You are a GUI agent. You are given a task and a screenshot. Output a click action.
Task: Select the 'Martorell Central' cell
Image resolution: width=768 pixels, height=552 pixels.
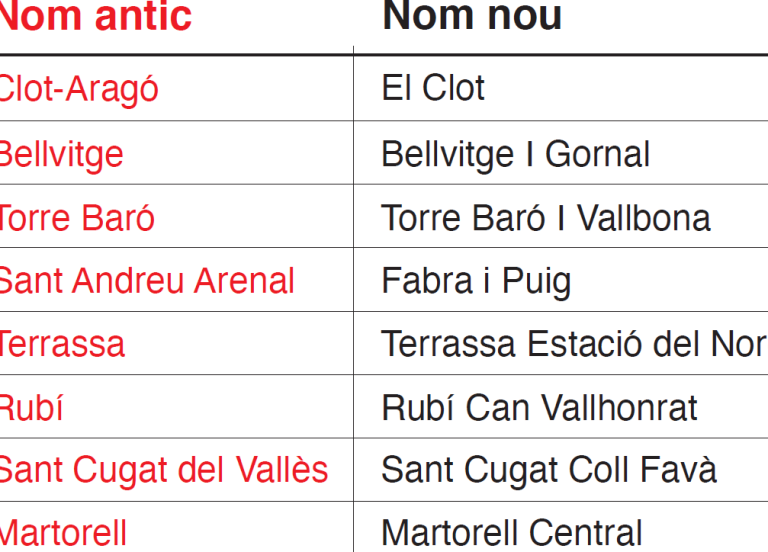512,533
